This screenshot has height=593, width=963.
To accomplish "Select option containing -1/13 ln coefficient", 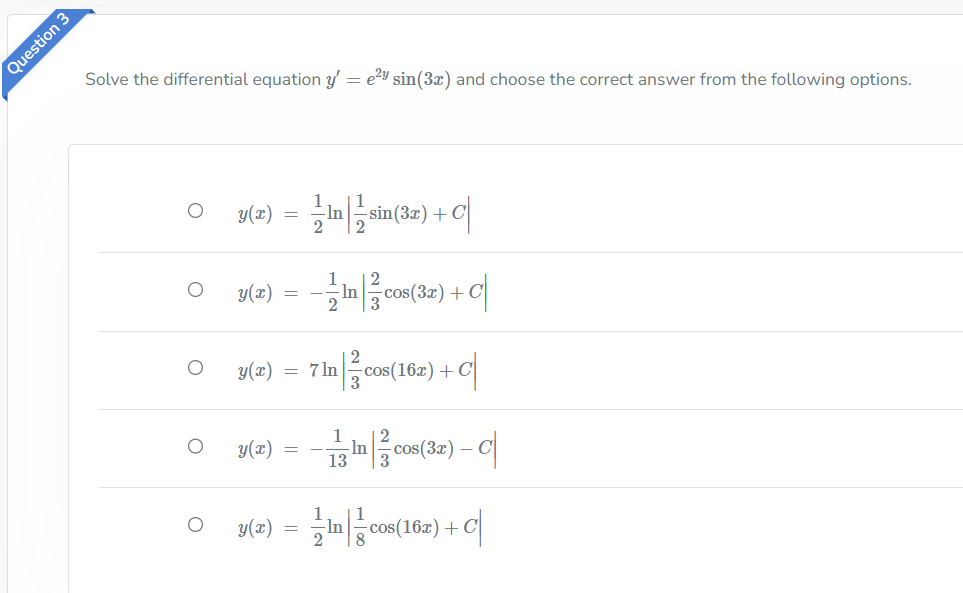I will (x=196, y=446).
